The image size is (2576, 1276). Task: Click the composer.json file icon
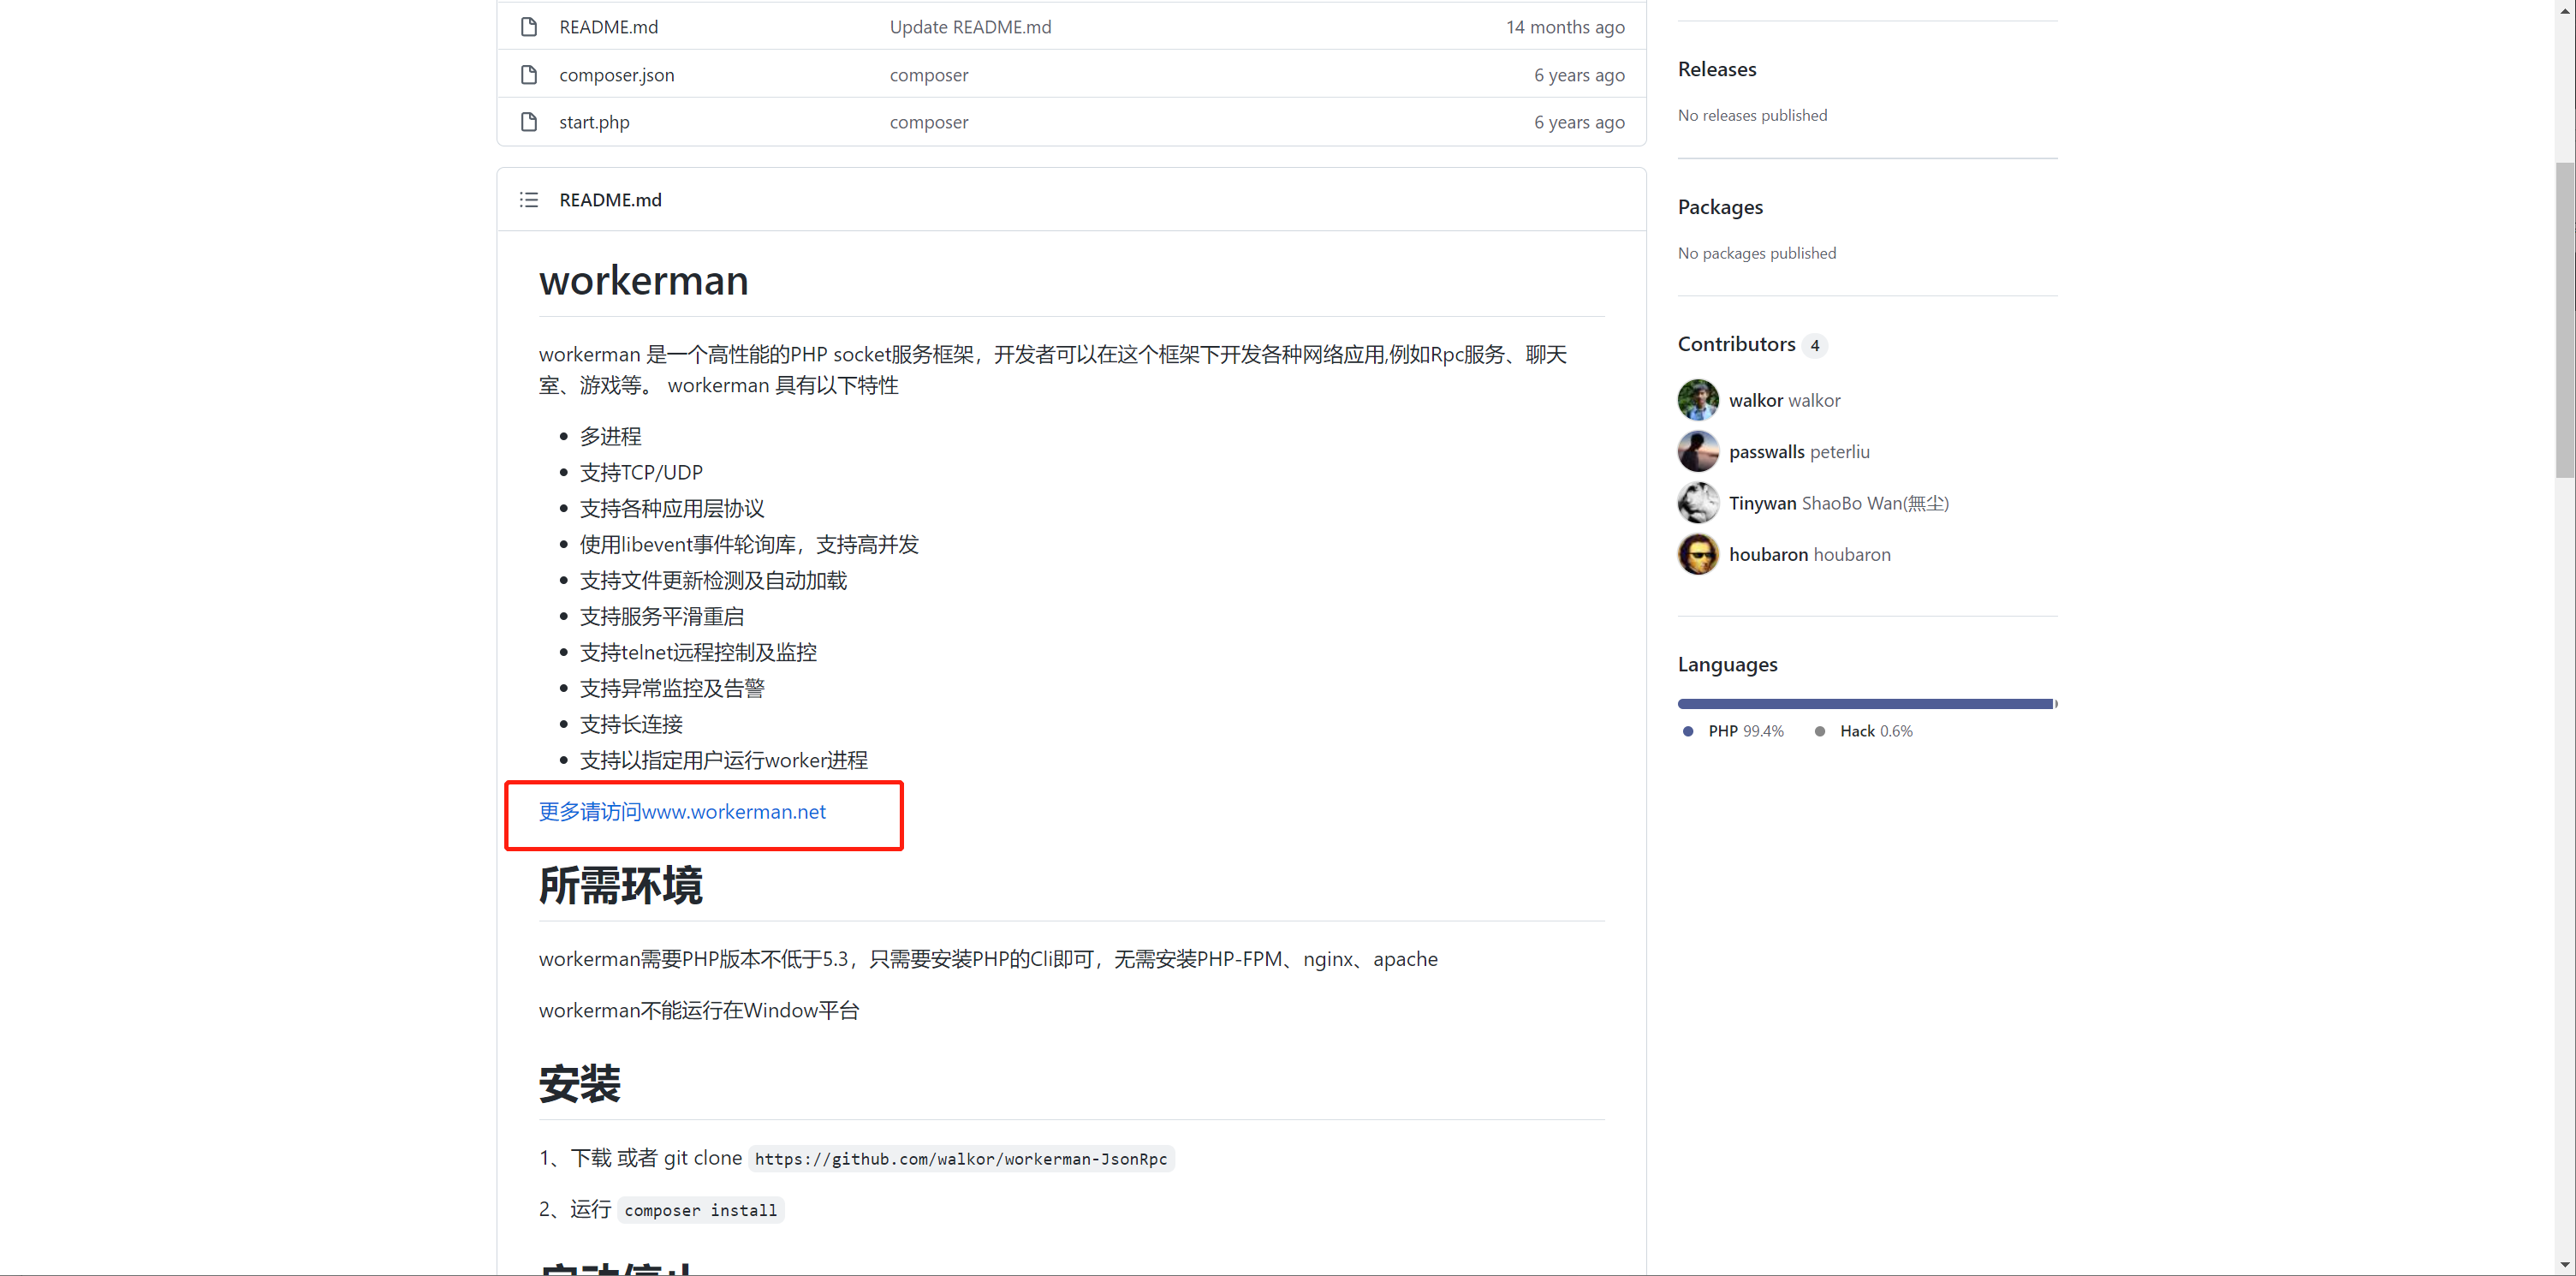[529, 75]
